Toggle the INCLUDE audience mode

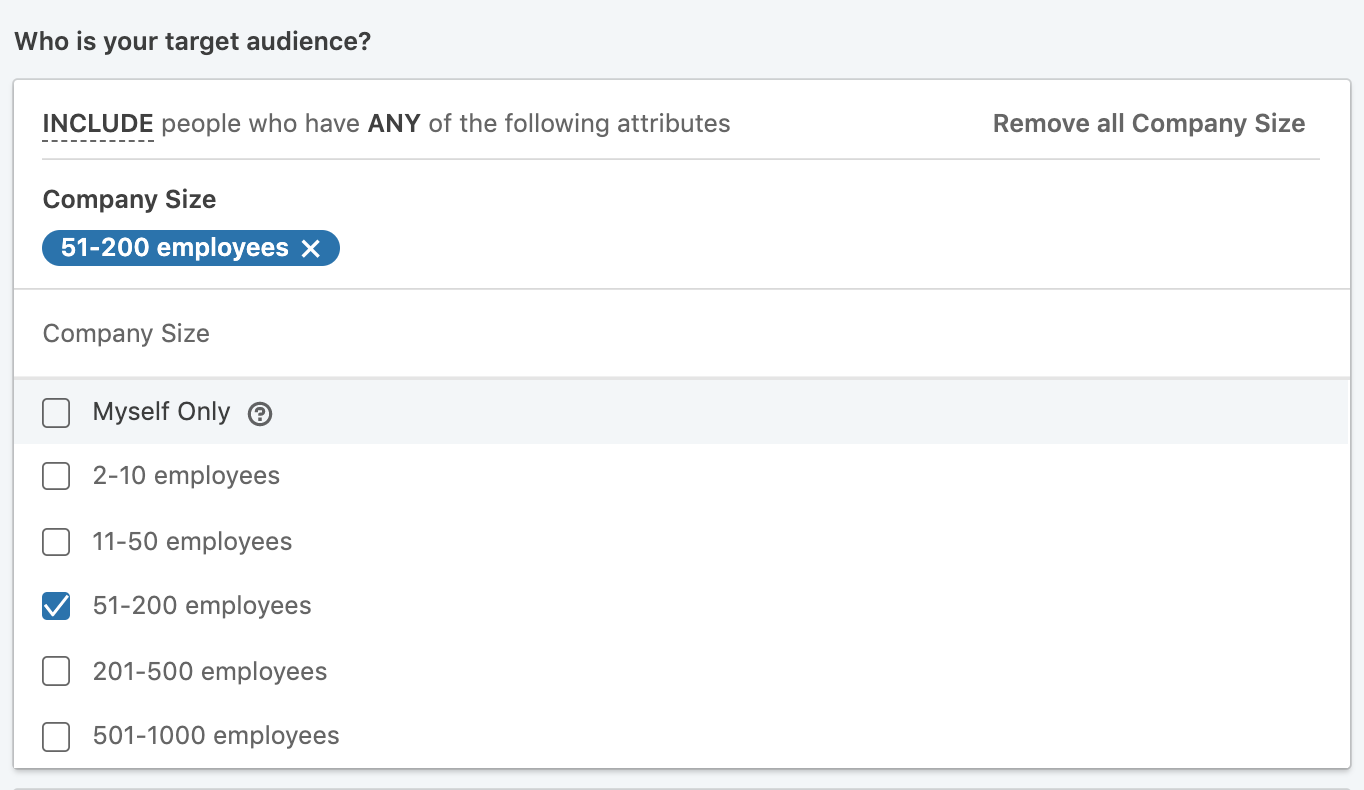click(x=98, y=124)
